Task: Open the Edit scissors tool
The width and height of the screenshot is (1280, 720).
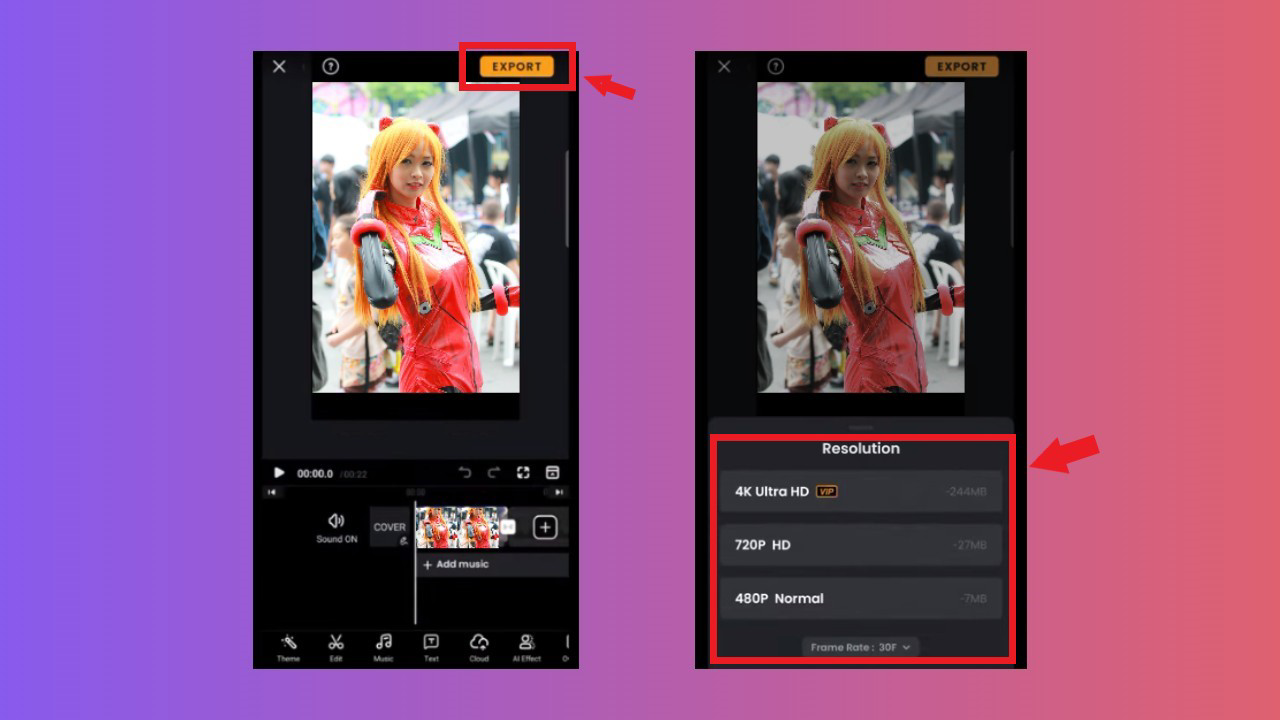Action: (x=335, y=648)
